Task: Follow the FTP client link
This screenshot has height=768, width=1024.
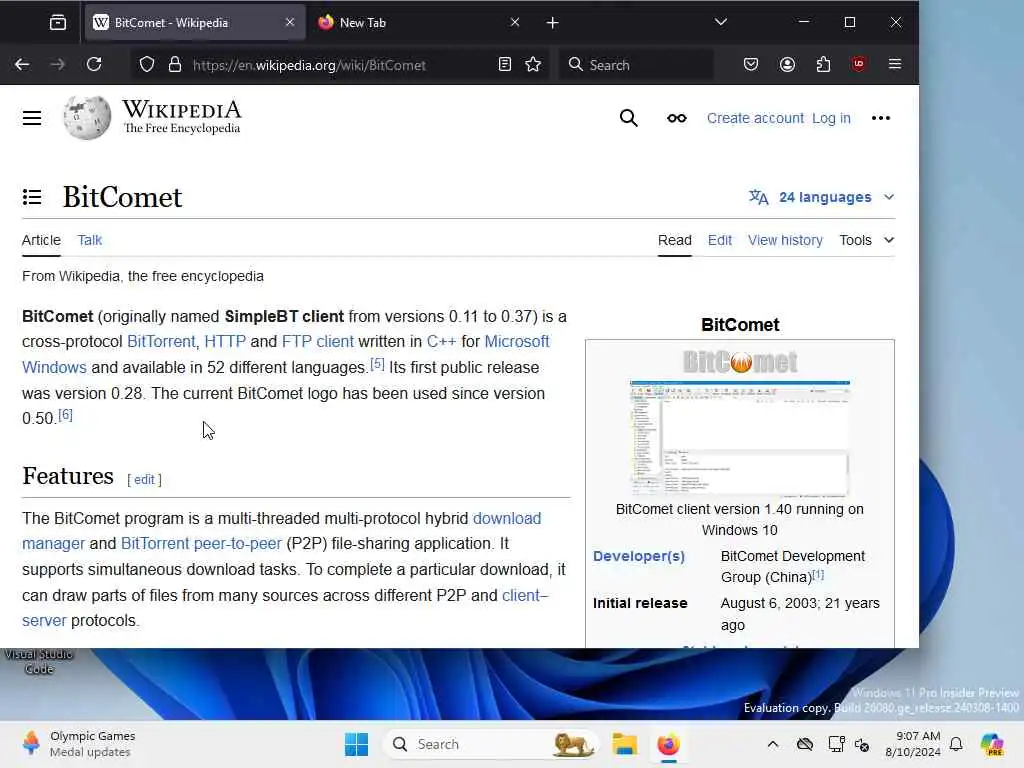Action: click(317, 342)
